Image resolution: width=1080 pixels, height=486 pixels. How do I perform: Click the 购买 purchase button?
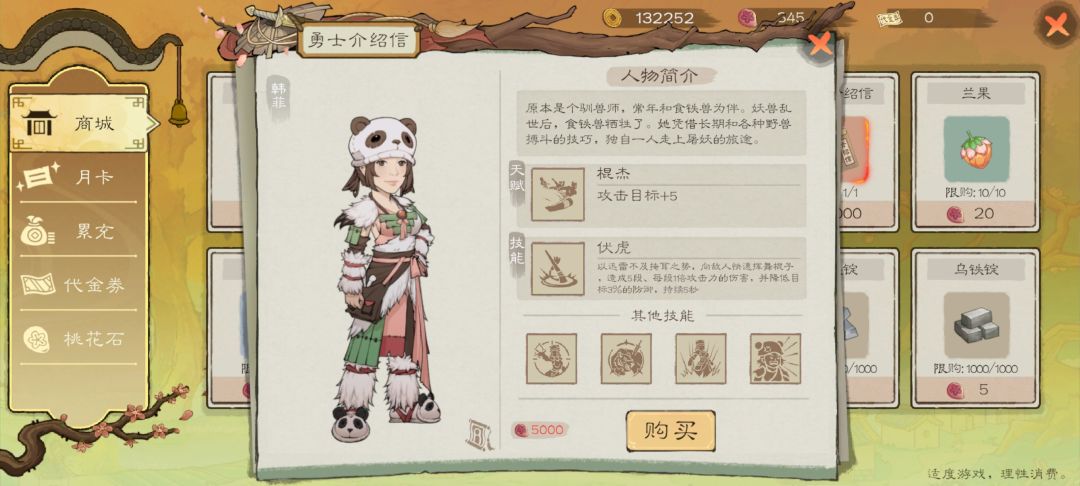pos(671,431)
